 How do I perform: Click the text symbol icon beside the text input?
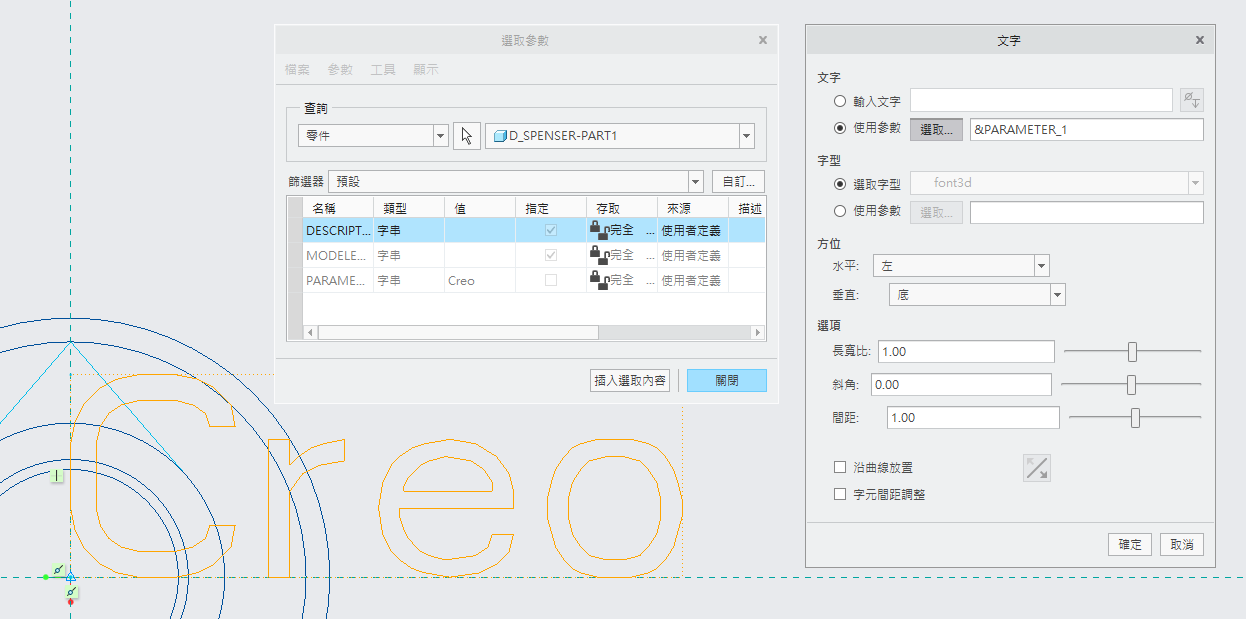1191,100
